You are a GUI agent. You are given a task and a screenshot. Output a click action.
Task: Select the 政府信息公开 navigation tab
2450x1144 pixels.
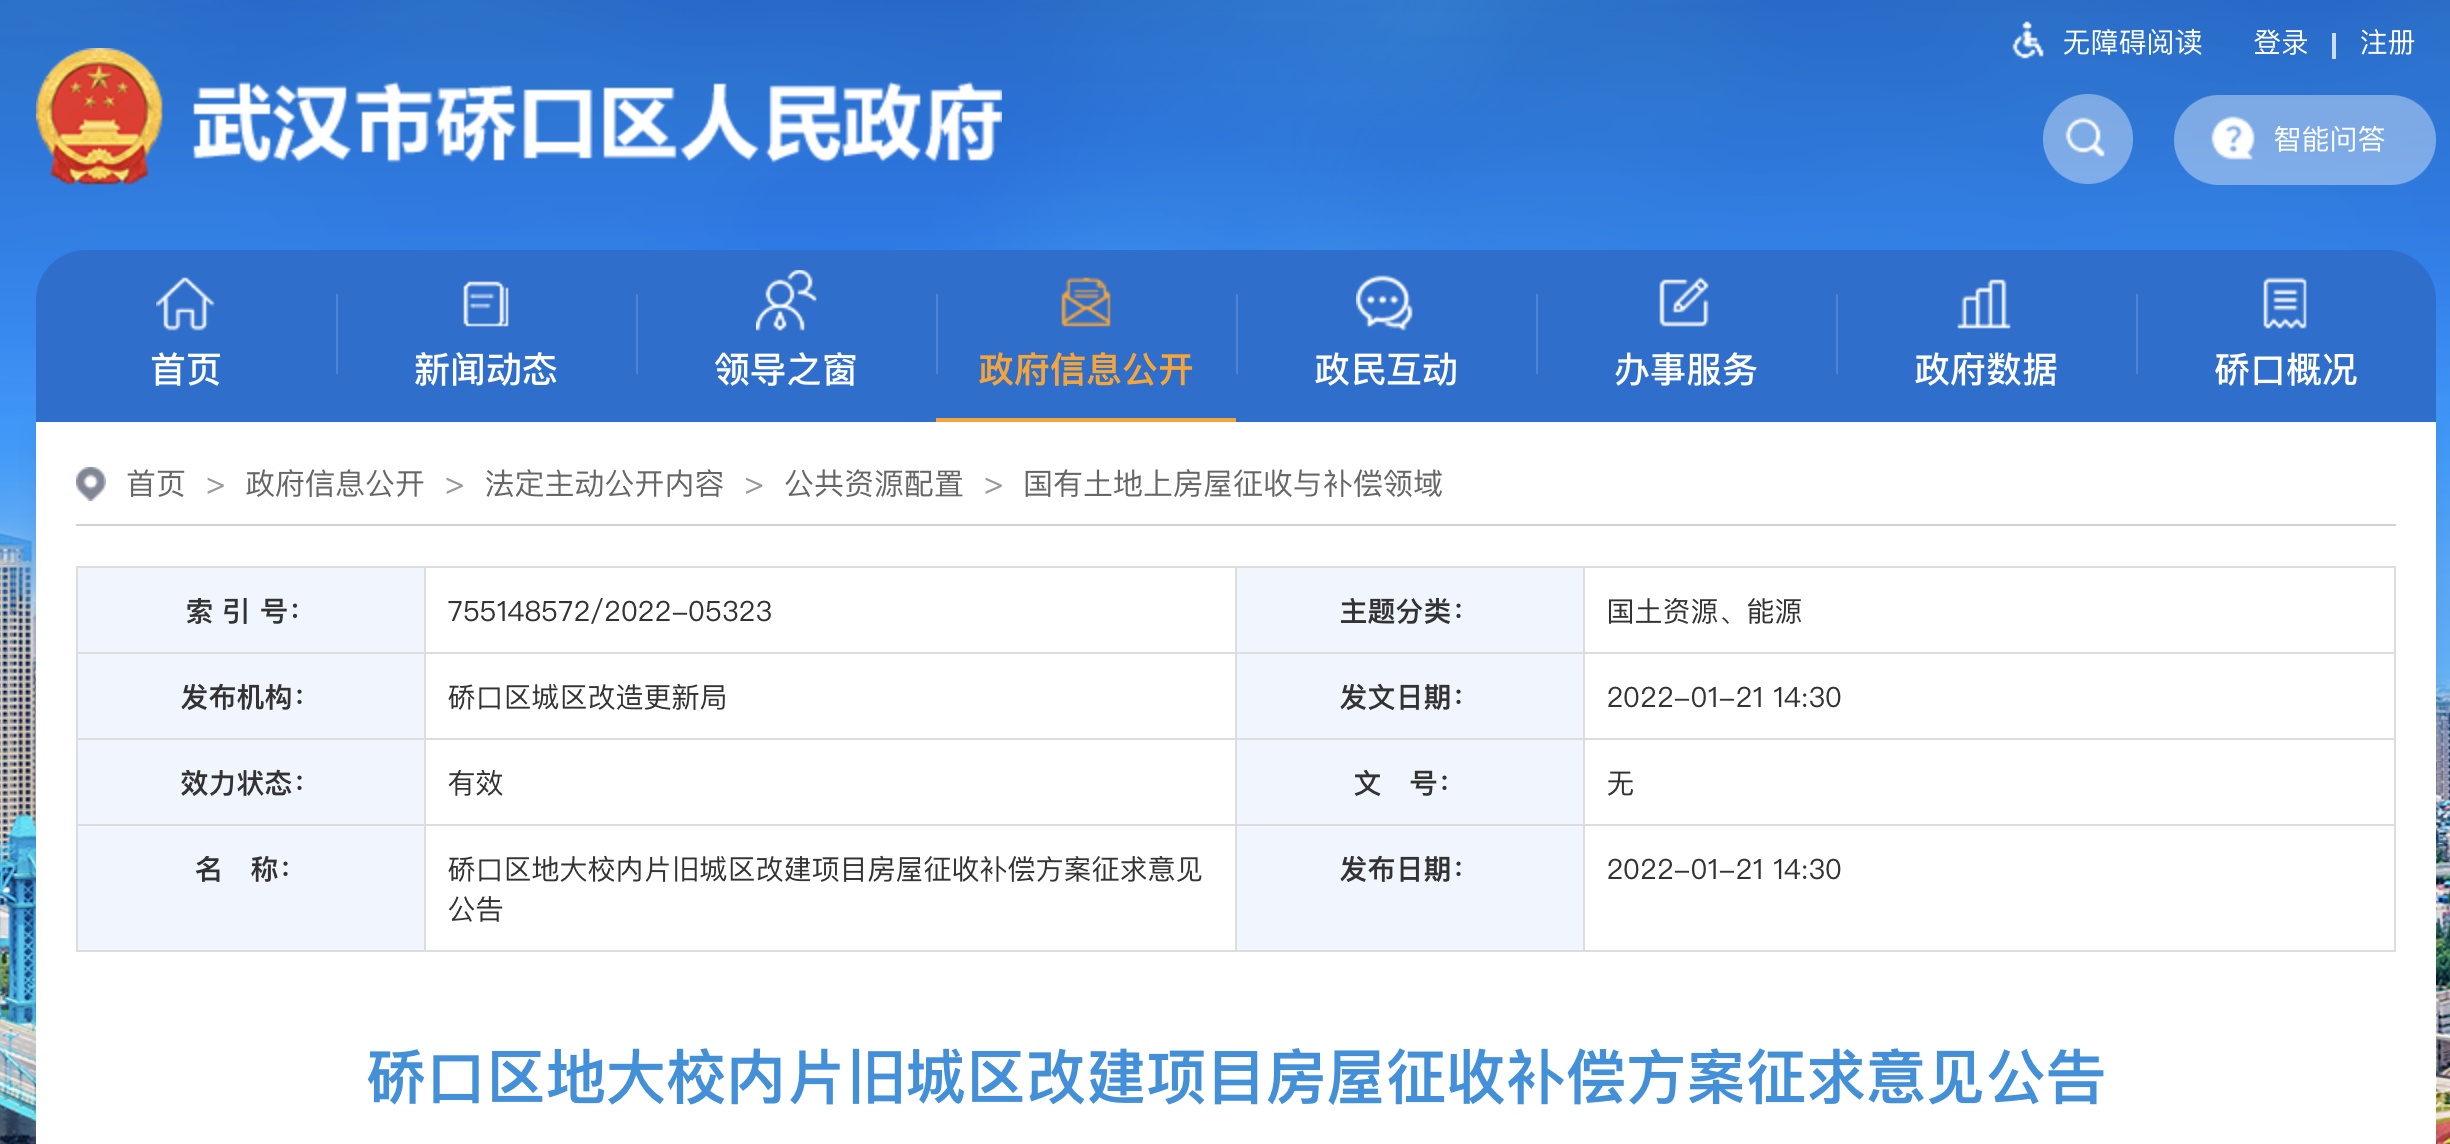[x=1086, y=336]
